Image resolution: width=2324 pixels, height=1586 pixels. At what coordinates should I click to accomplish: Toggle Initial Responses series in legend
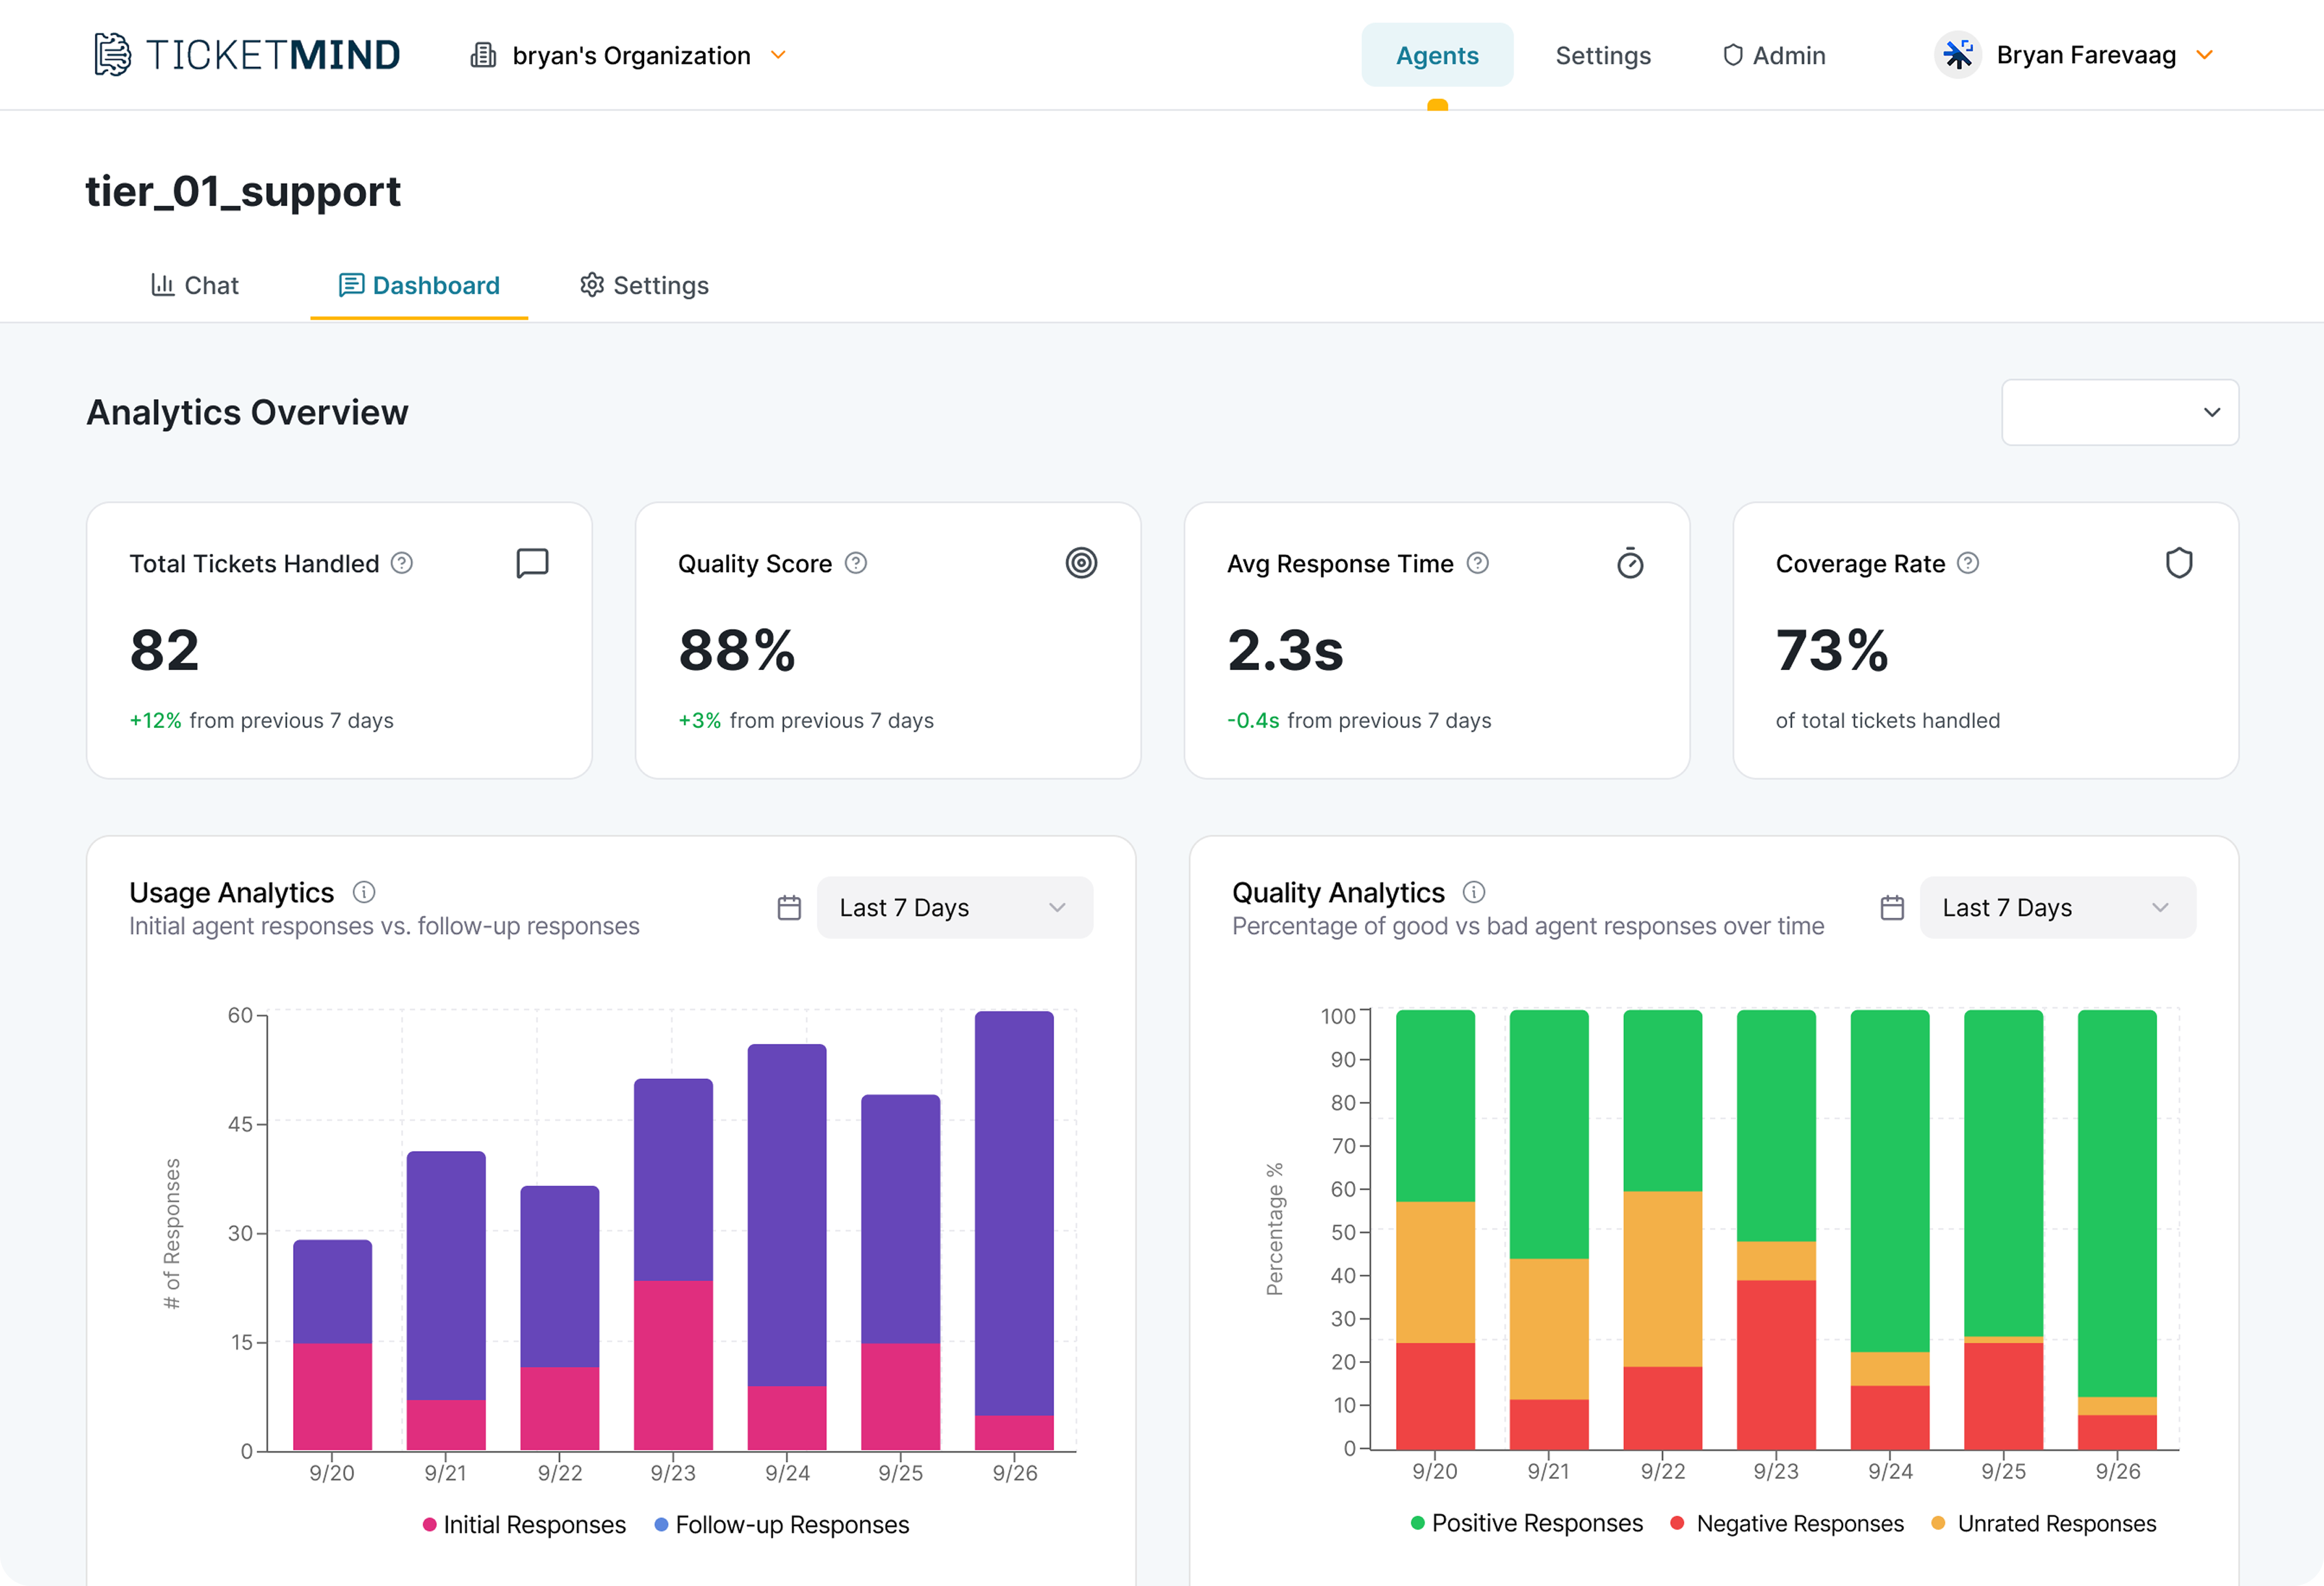(x=525, y=1525)
